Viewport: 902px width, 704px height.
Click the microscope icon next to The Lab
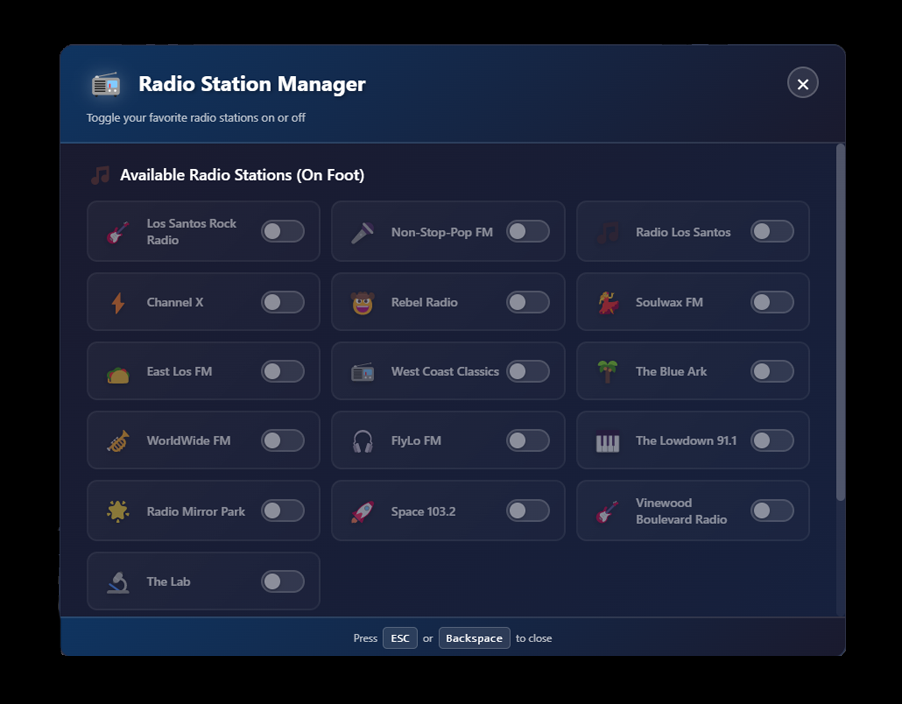click(x=119, y=581)
